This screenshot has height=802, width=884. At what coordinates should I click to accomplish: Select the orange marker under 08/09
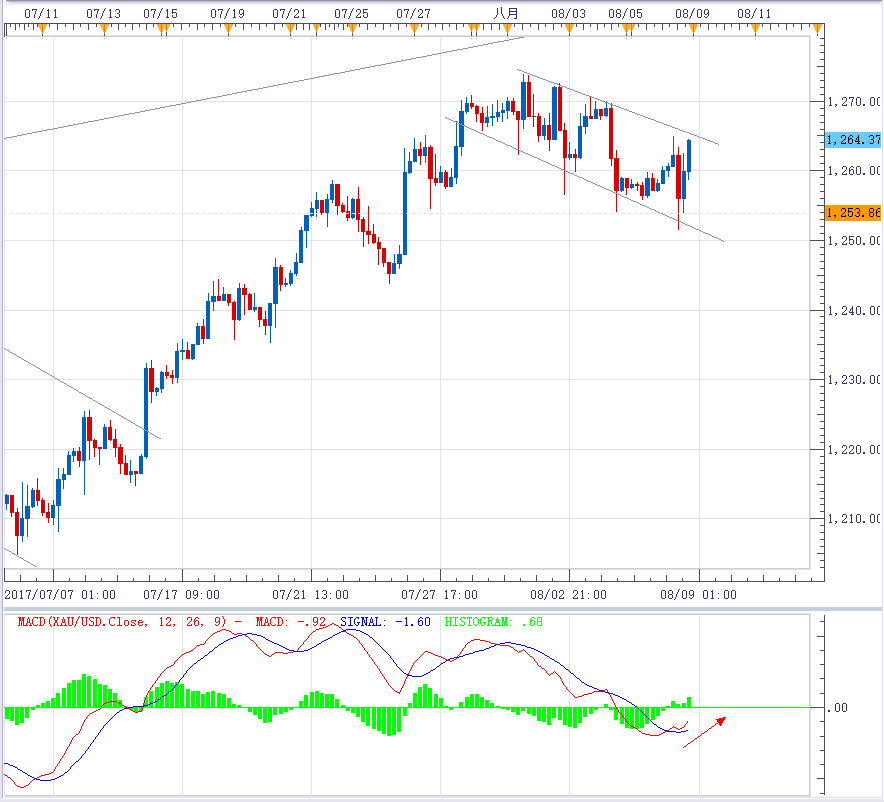pyautogui.click(x=692, y=28)
